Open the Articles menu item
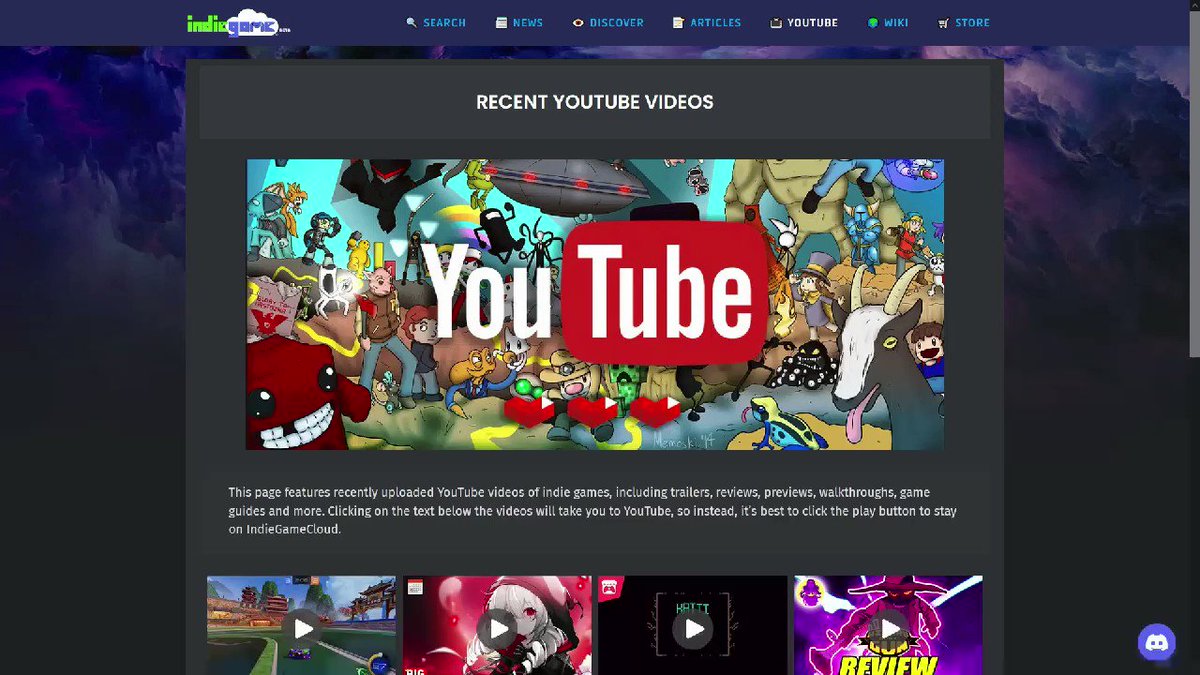The width and height of the screenshot is (1200, 675). pos(707,22)
